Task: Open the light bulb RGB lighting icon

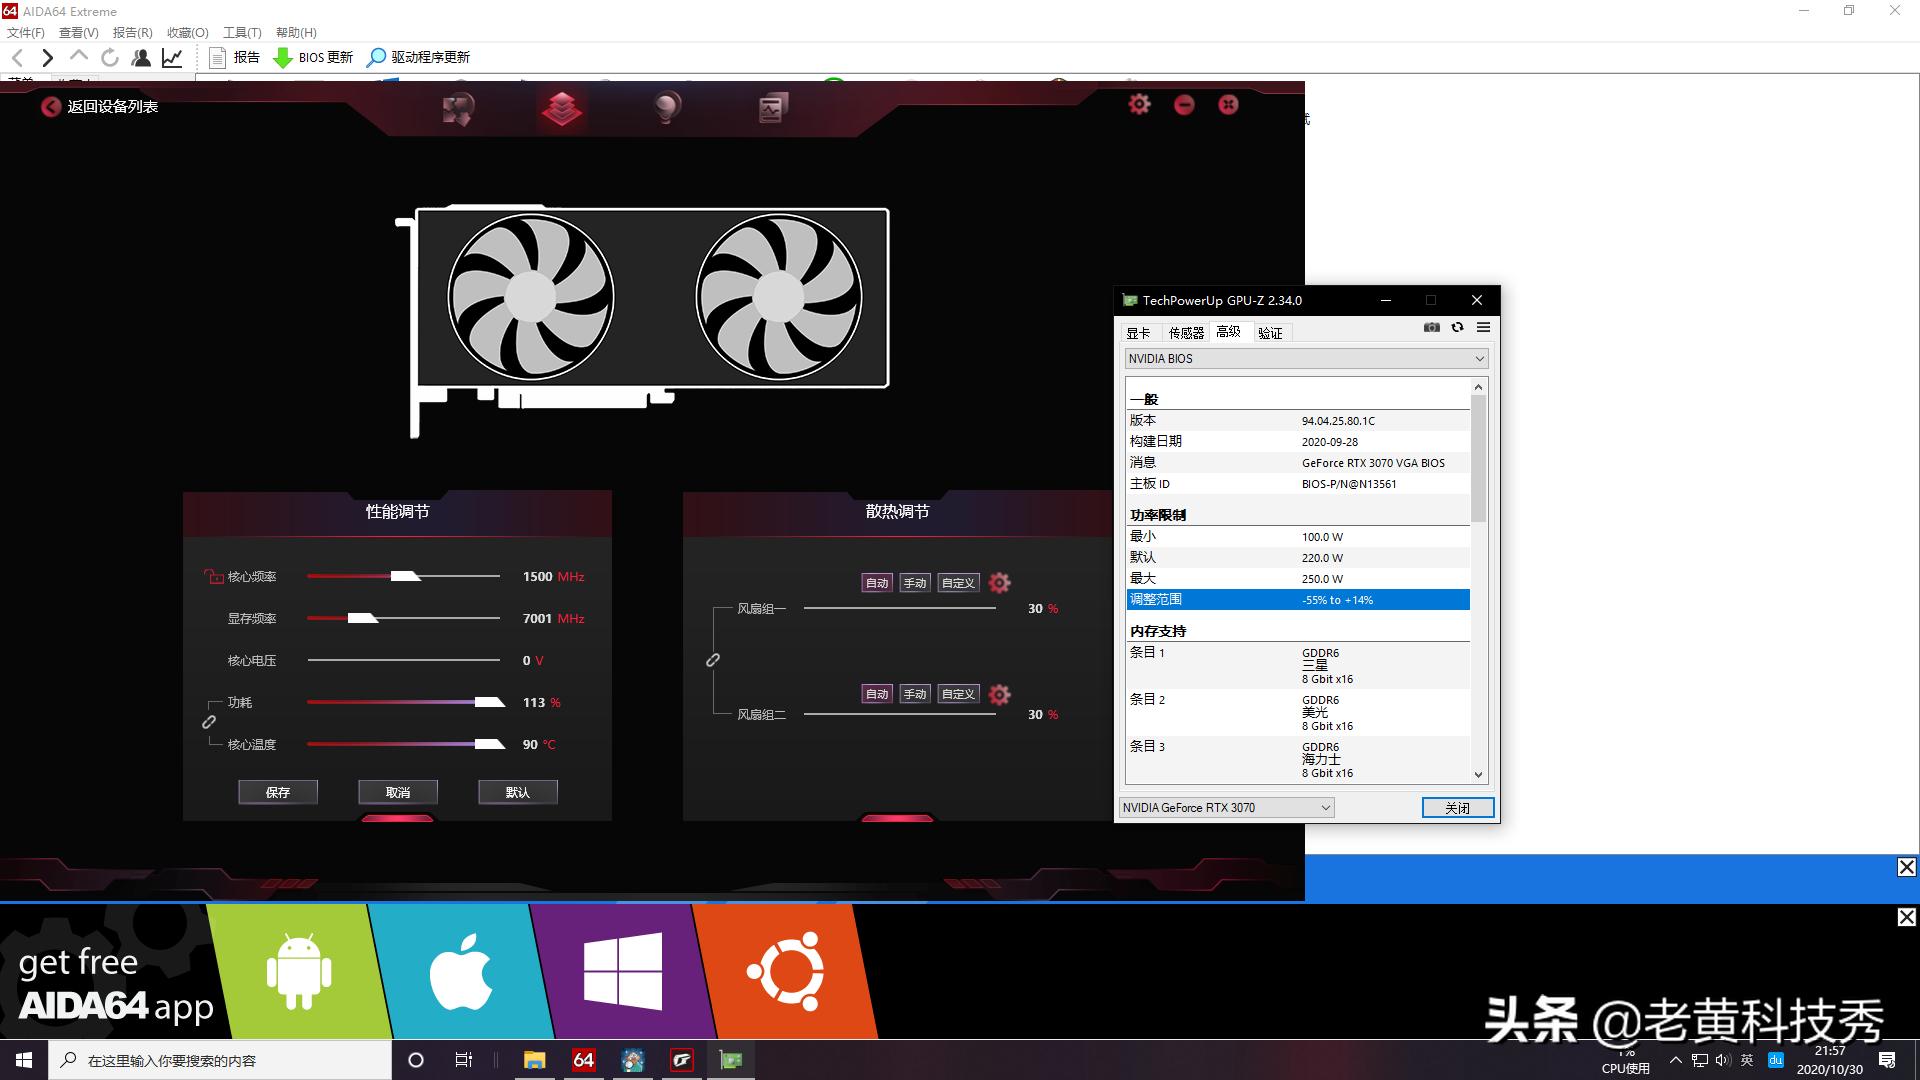Action: point(666,107)
